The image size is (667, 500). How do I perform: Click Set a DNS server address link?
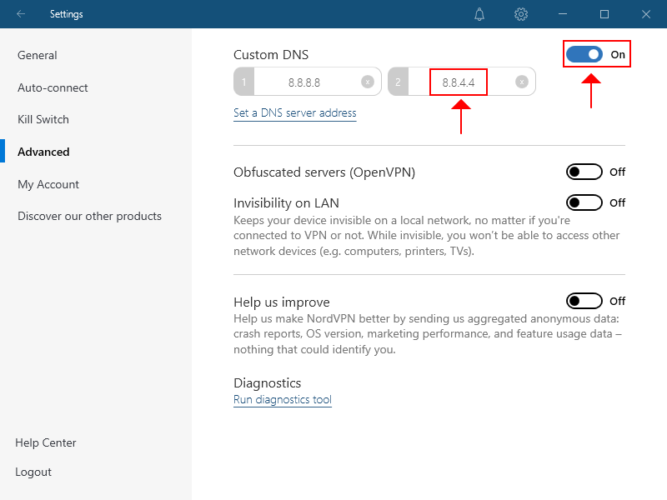pos(295,113)
